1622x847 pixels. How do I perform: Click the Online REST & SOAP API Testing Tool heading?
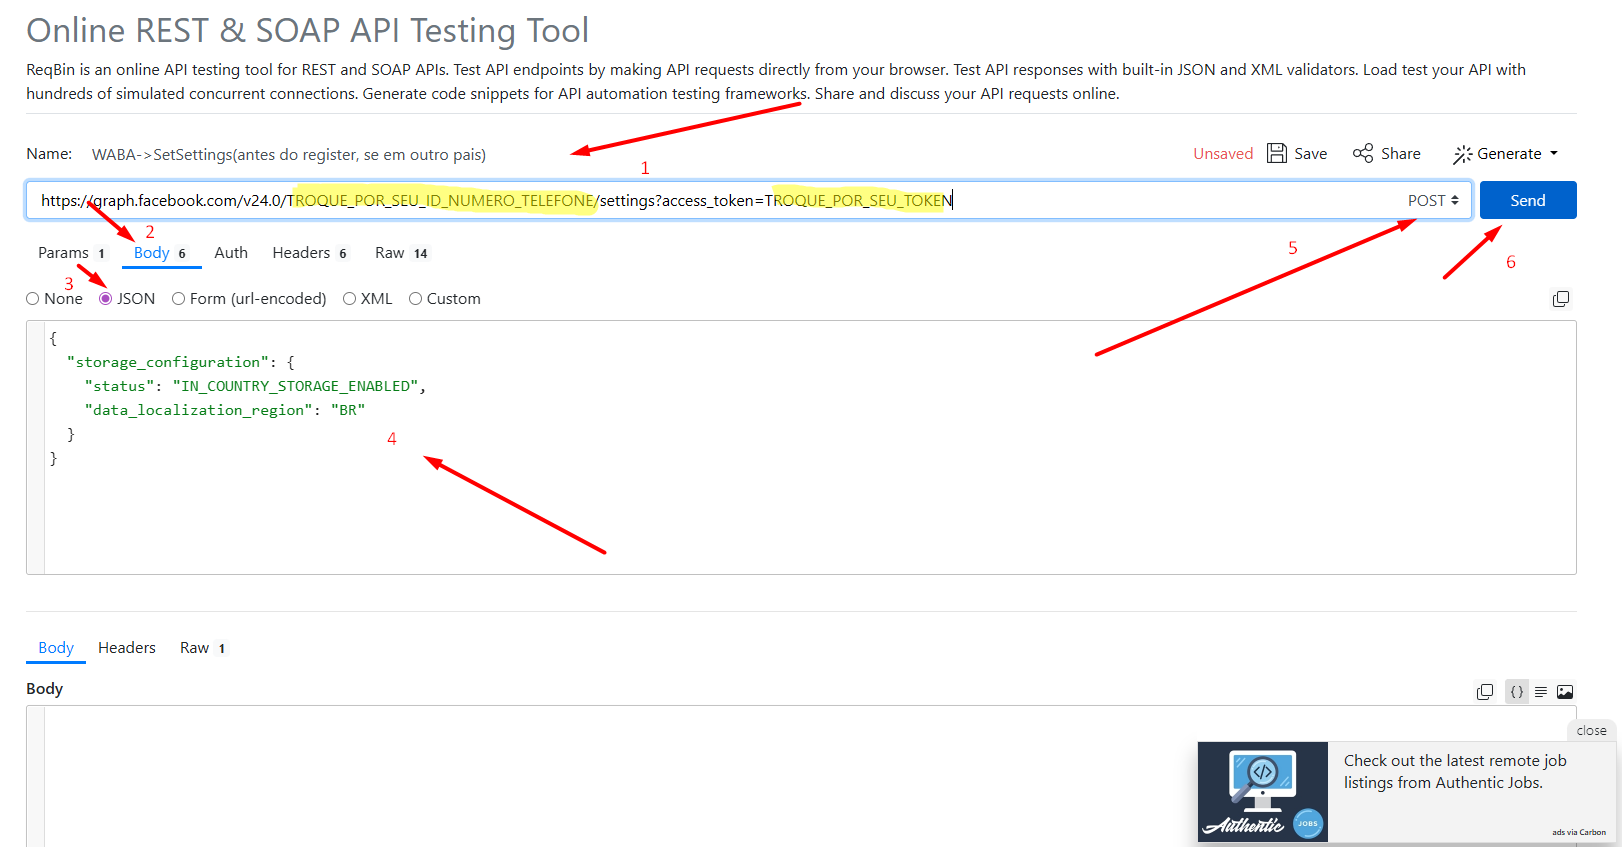pos(308,30)
